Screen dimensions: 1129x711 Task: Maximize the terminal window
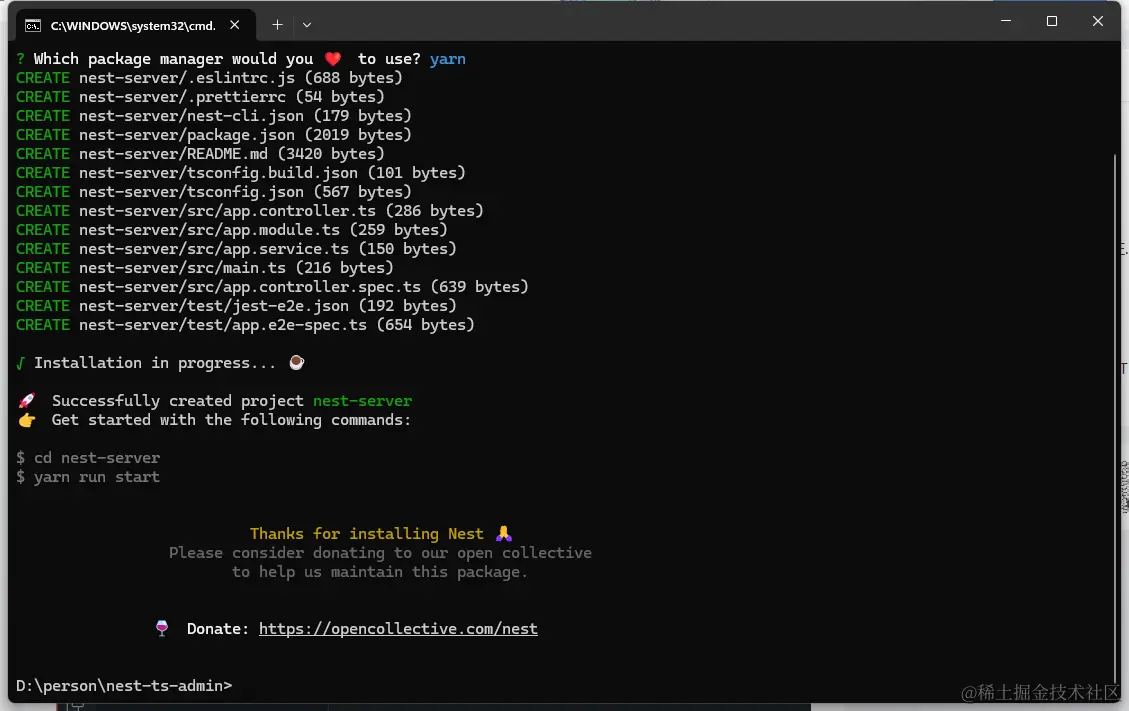click(1051, 21)
